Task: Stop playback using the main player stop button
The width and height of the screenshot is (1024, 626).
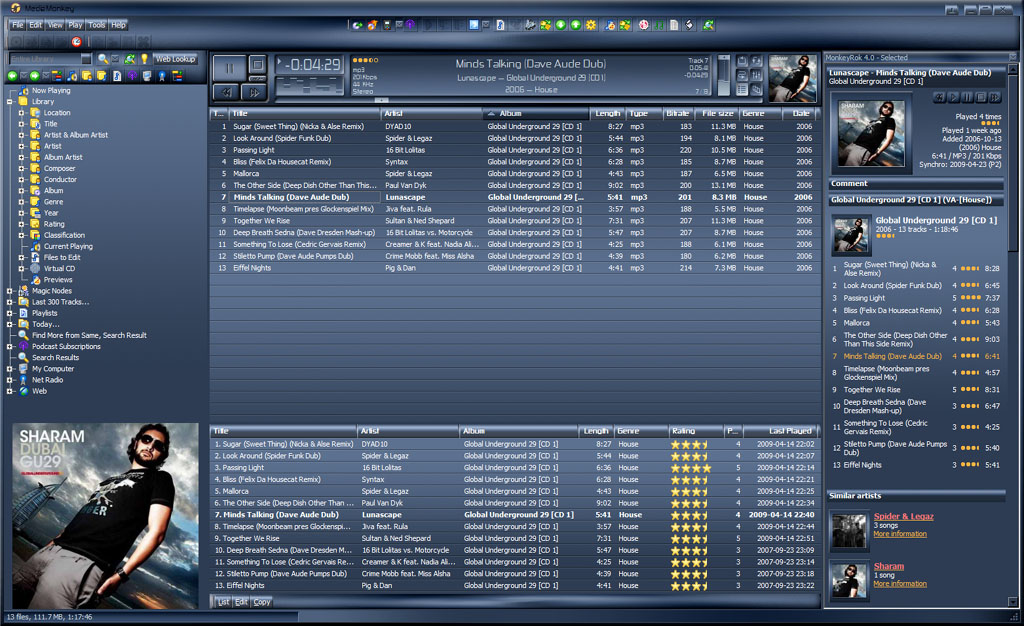Action: [257, 65]
